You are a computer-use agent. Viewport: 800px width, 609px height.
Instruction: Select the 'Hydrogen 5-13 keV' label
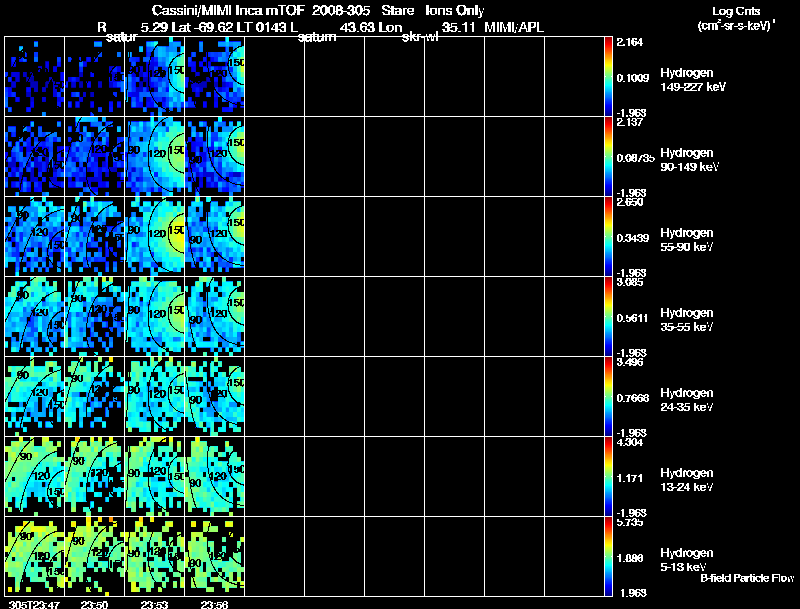pos(687,560)
